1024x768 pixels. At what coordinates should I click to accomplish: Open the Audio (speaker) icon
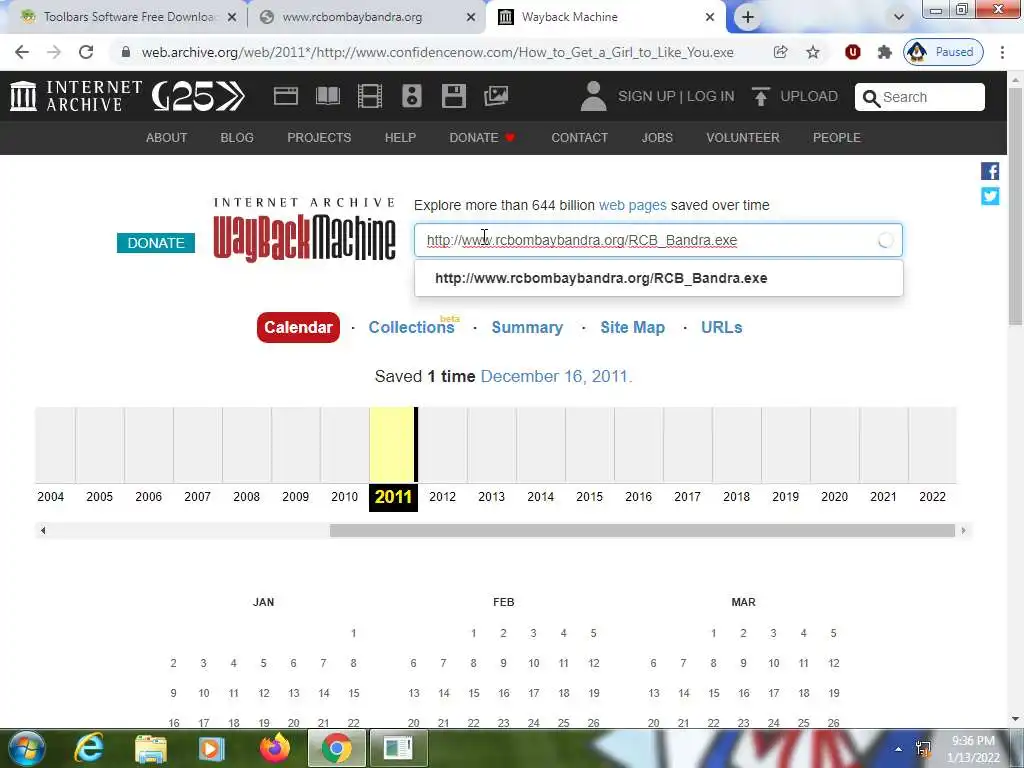pyautogui.click(x=411, y=96)
